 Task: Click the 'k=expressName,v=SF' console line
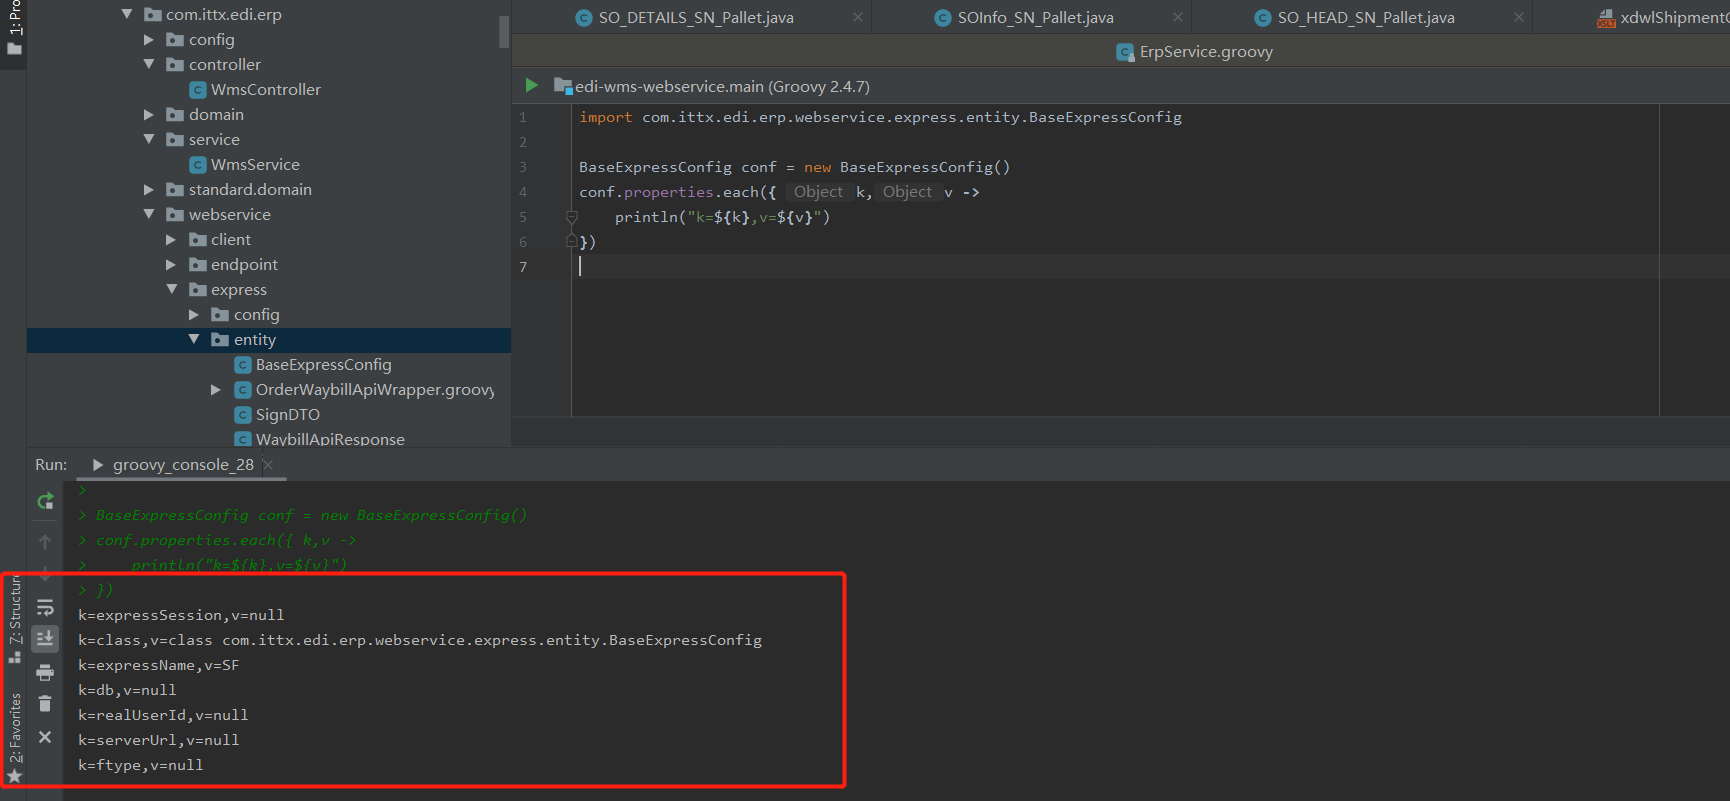[159, 665]
